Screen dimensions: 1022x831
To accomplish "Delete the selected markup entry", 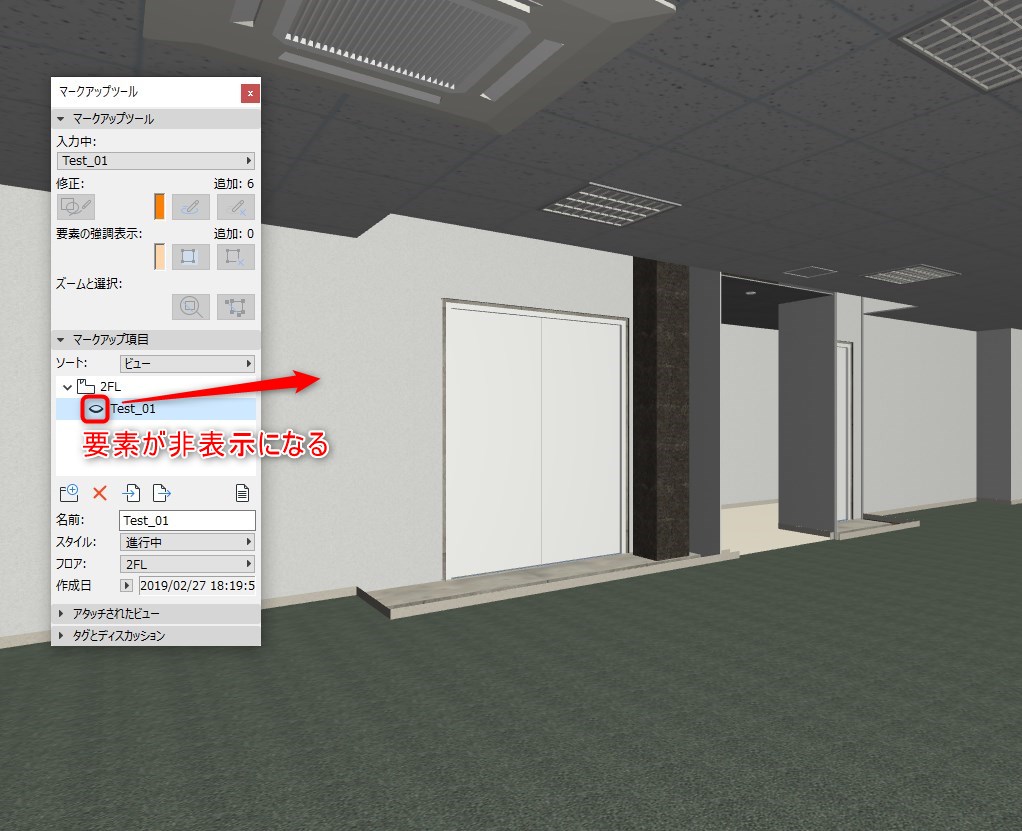I will pos(100,493).
